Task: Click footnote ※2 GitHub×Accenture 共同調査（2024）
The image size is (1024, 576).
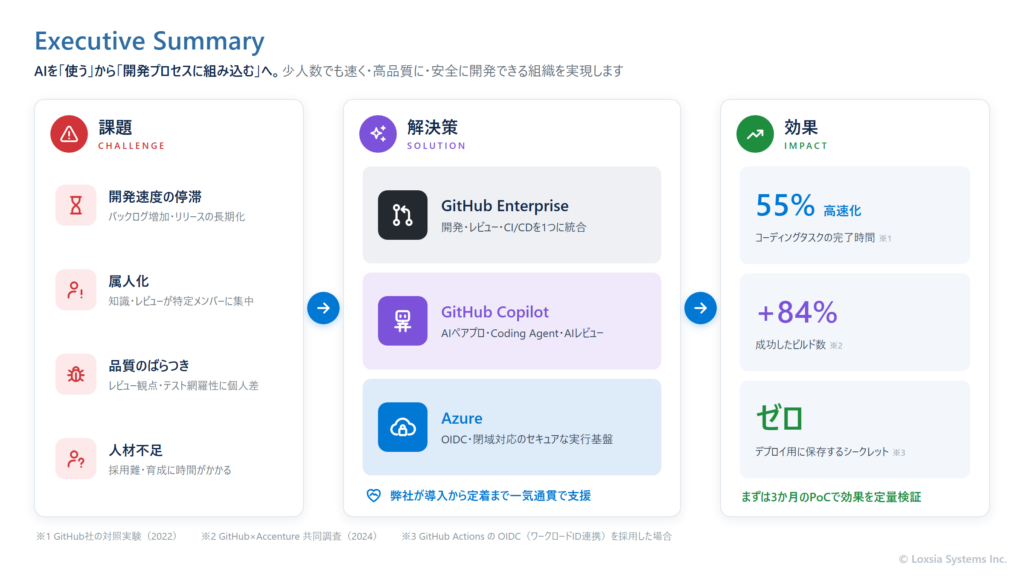Action: pos(289,536)
